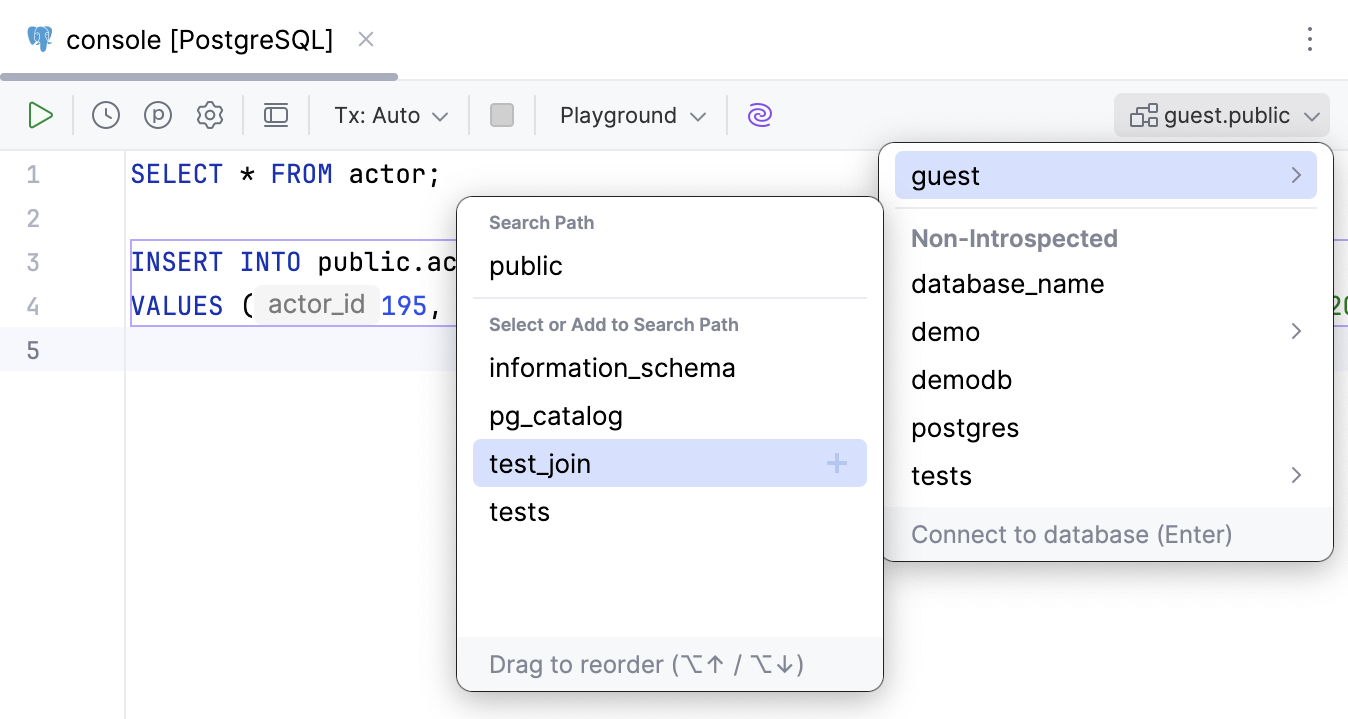
Task: Click the Playground mode icon
Action: (x=158, y=114)
